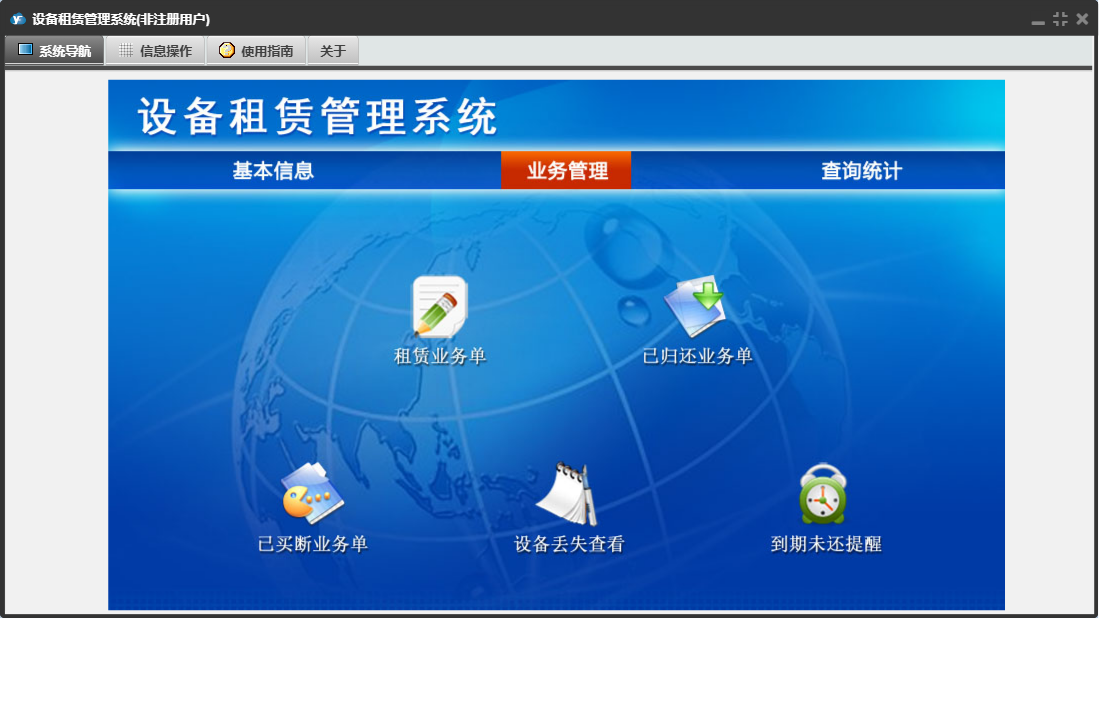Viewport: 1099px width, 723px height.
Task: Click the 租赁业务单 text label
Action: pyautogui.click(x=440, y=356)
